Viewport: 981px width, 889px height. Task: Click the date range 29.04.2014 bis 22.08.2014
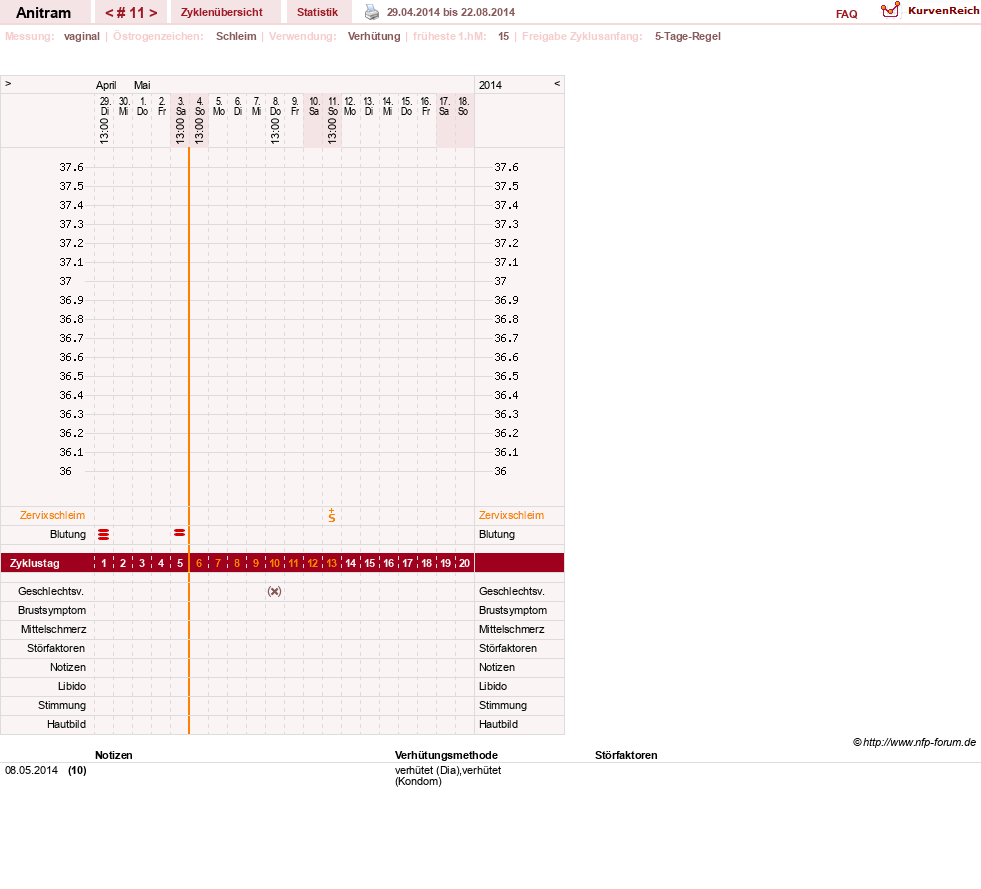pos(451,12)
